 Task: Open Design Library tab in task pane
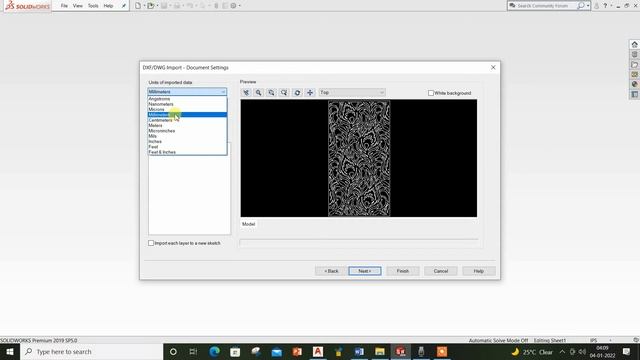point(634,54)
